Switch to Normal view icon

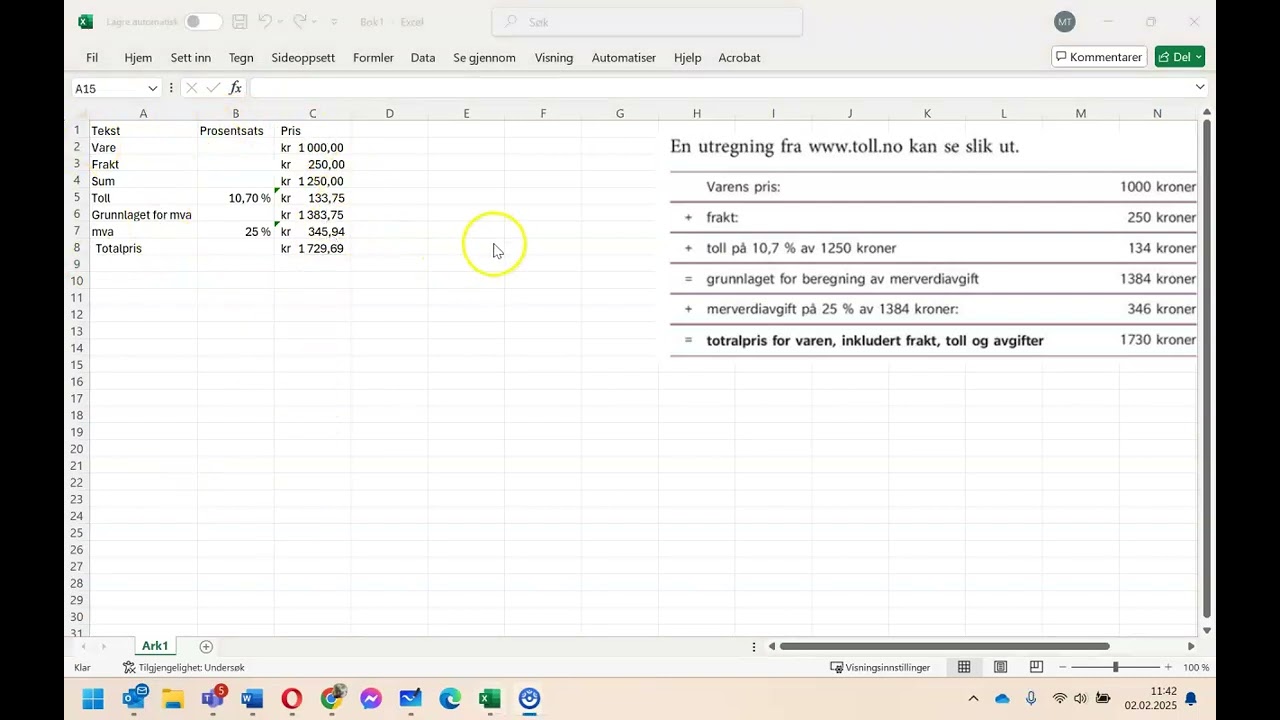click(964, 667)
